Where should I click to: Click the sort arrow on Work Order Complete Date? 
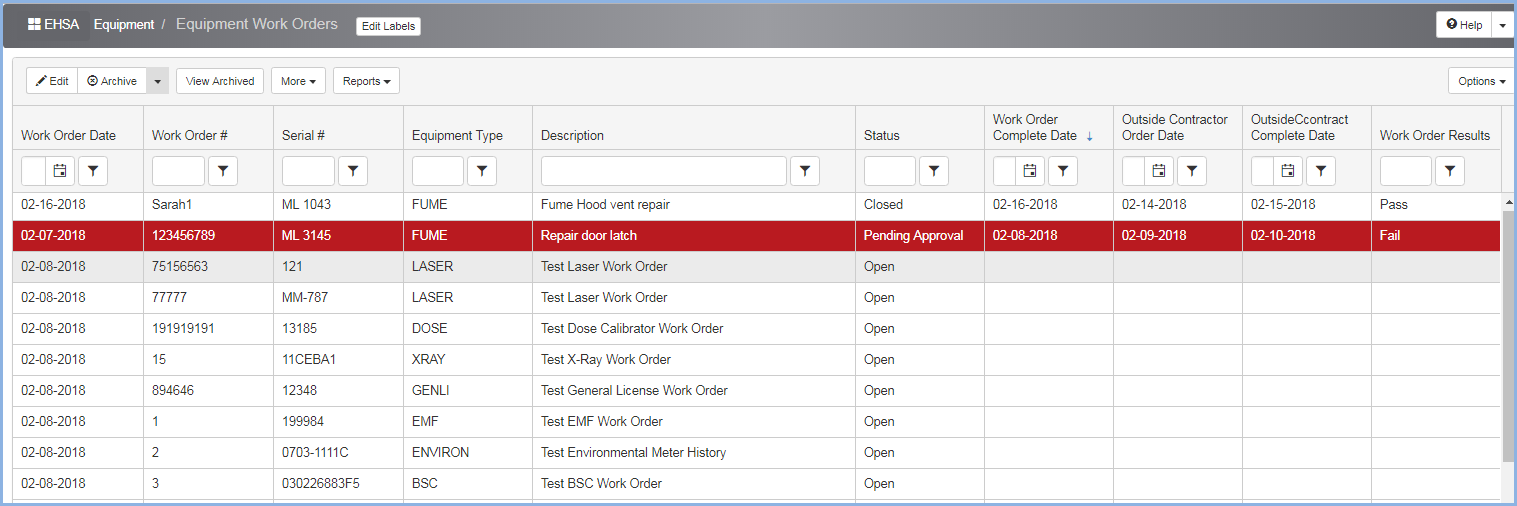[x=1089, y=136]
